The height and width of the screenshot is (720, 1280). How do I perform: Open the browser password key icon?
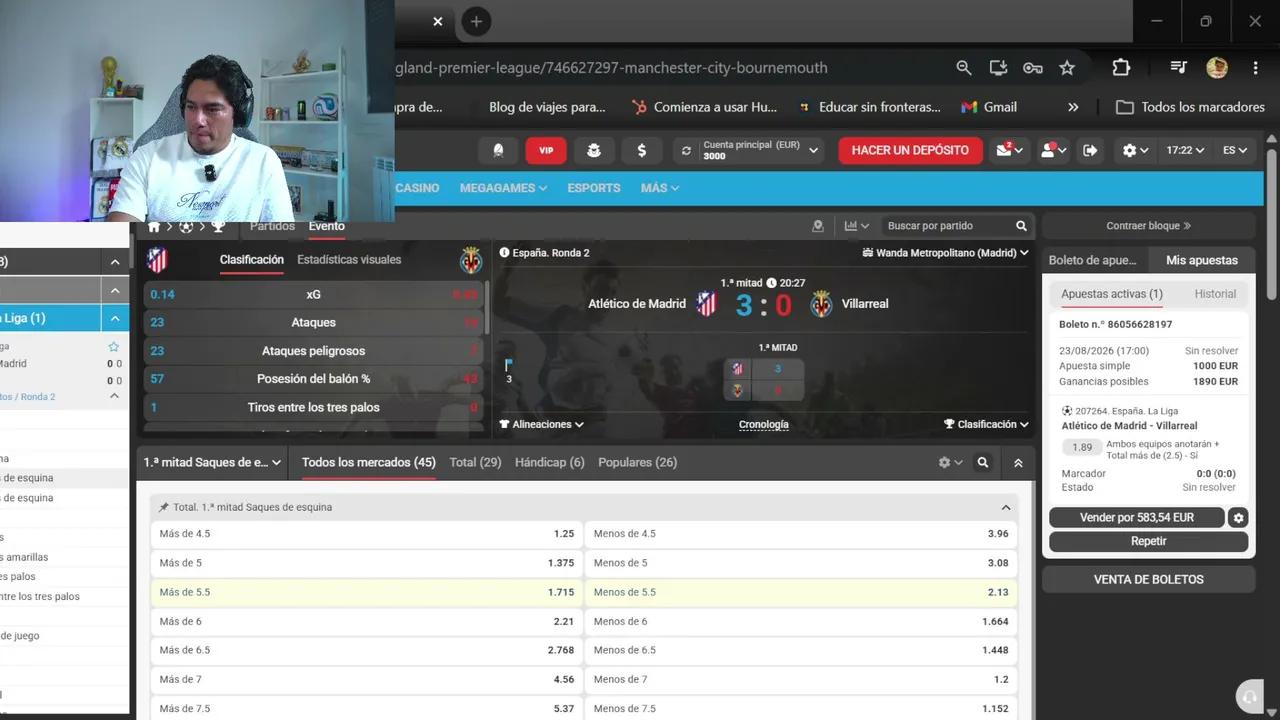1033,68
